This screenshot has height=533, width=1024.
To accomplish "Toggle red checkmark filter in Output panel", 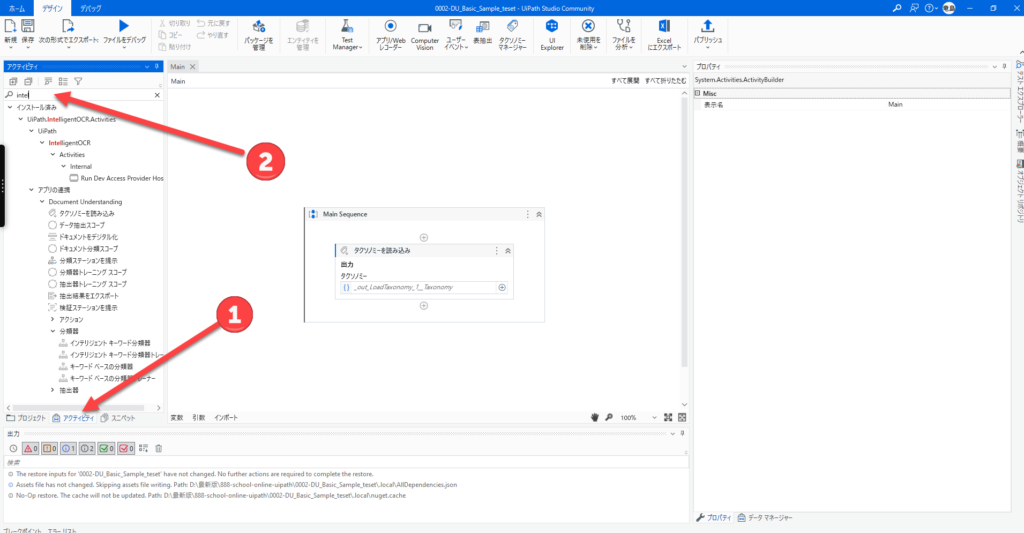I will pos(126,448).
